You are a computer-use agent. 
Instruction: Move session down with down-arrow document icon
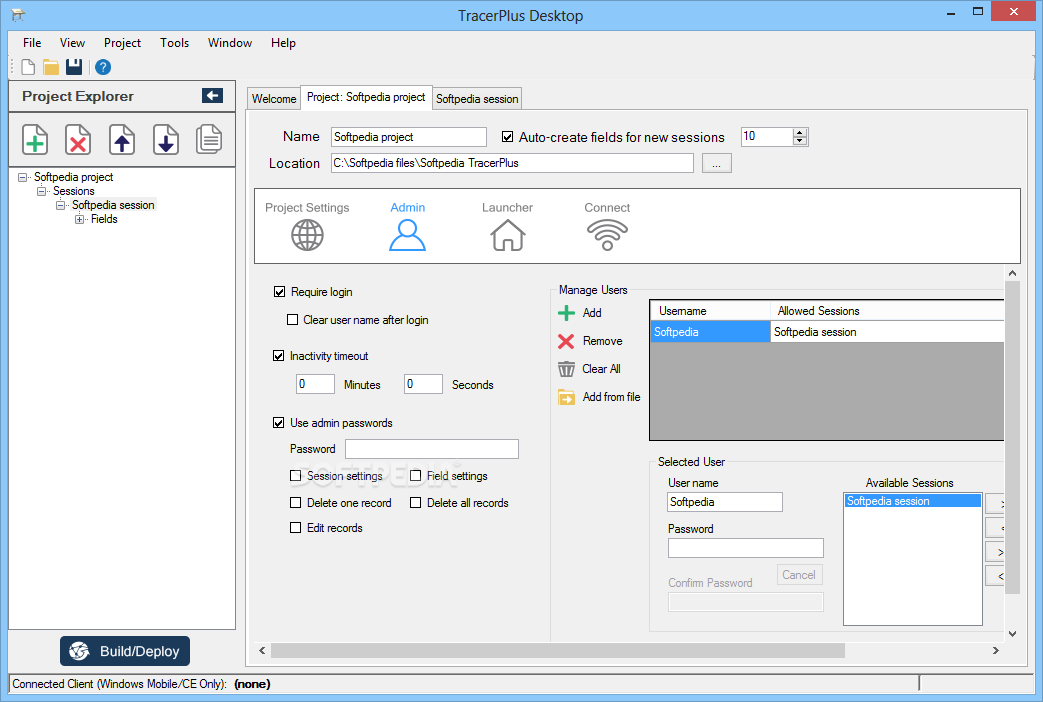click(166, 140)
